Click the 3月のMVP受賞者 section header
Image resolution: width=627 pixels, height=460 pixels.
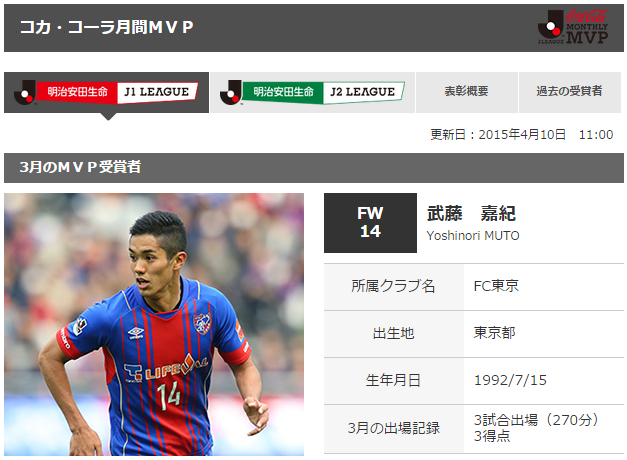tap(80, 167)
